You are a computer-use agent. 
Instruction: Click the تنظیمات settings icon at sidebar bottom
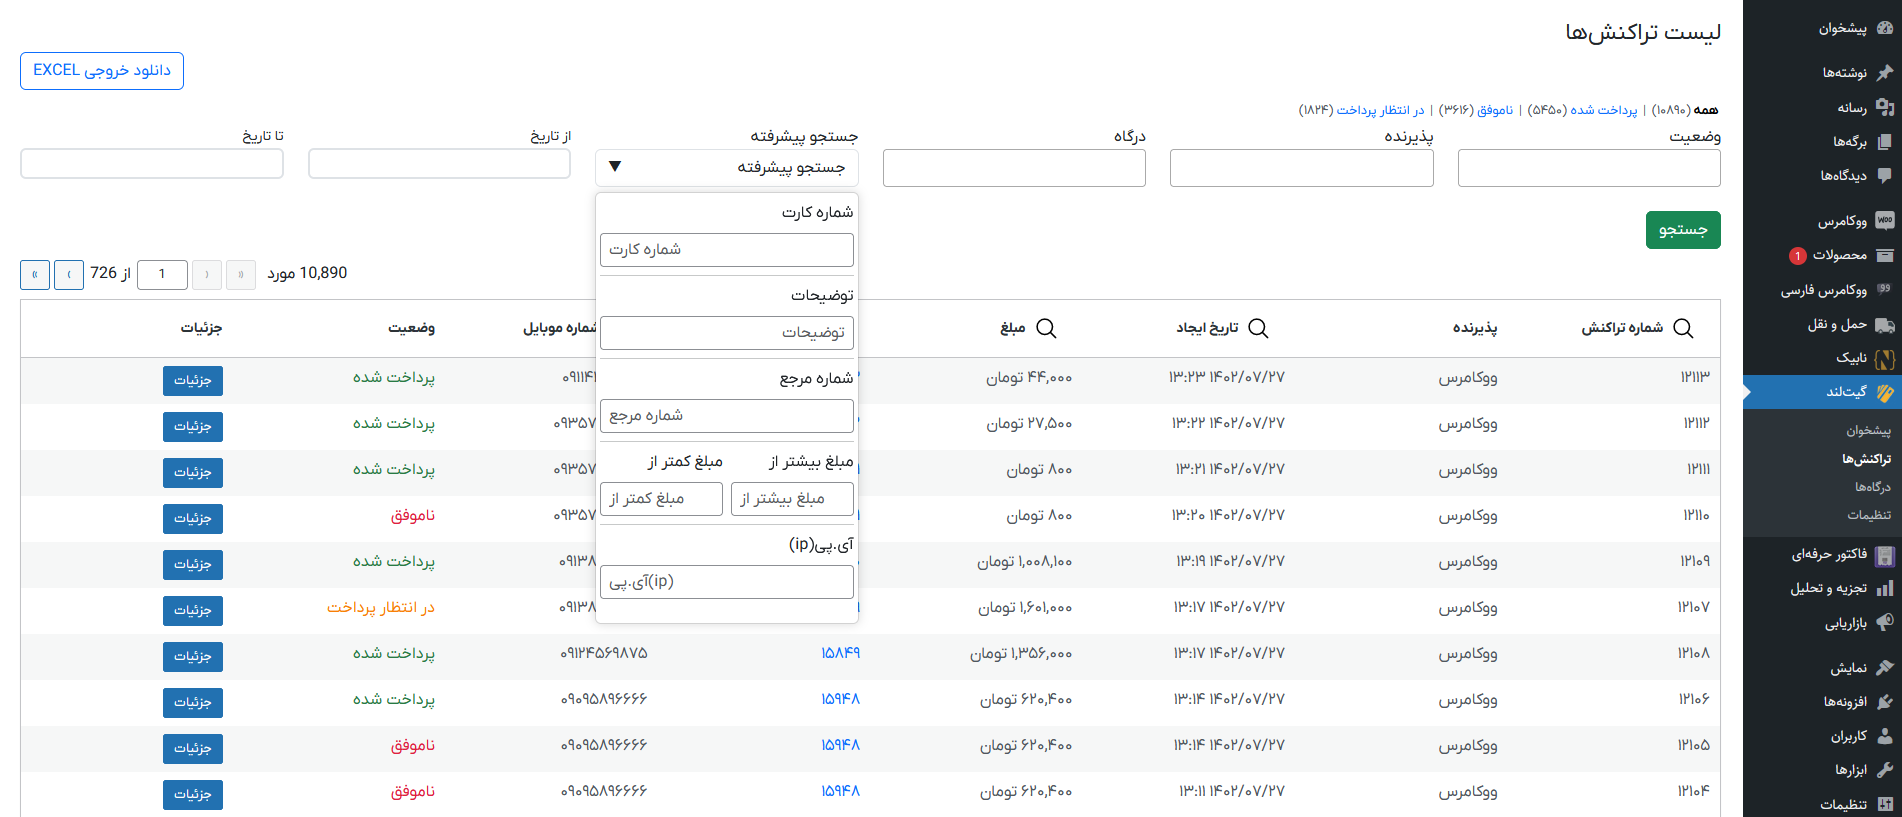click(1884, 804)
